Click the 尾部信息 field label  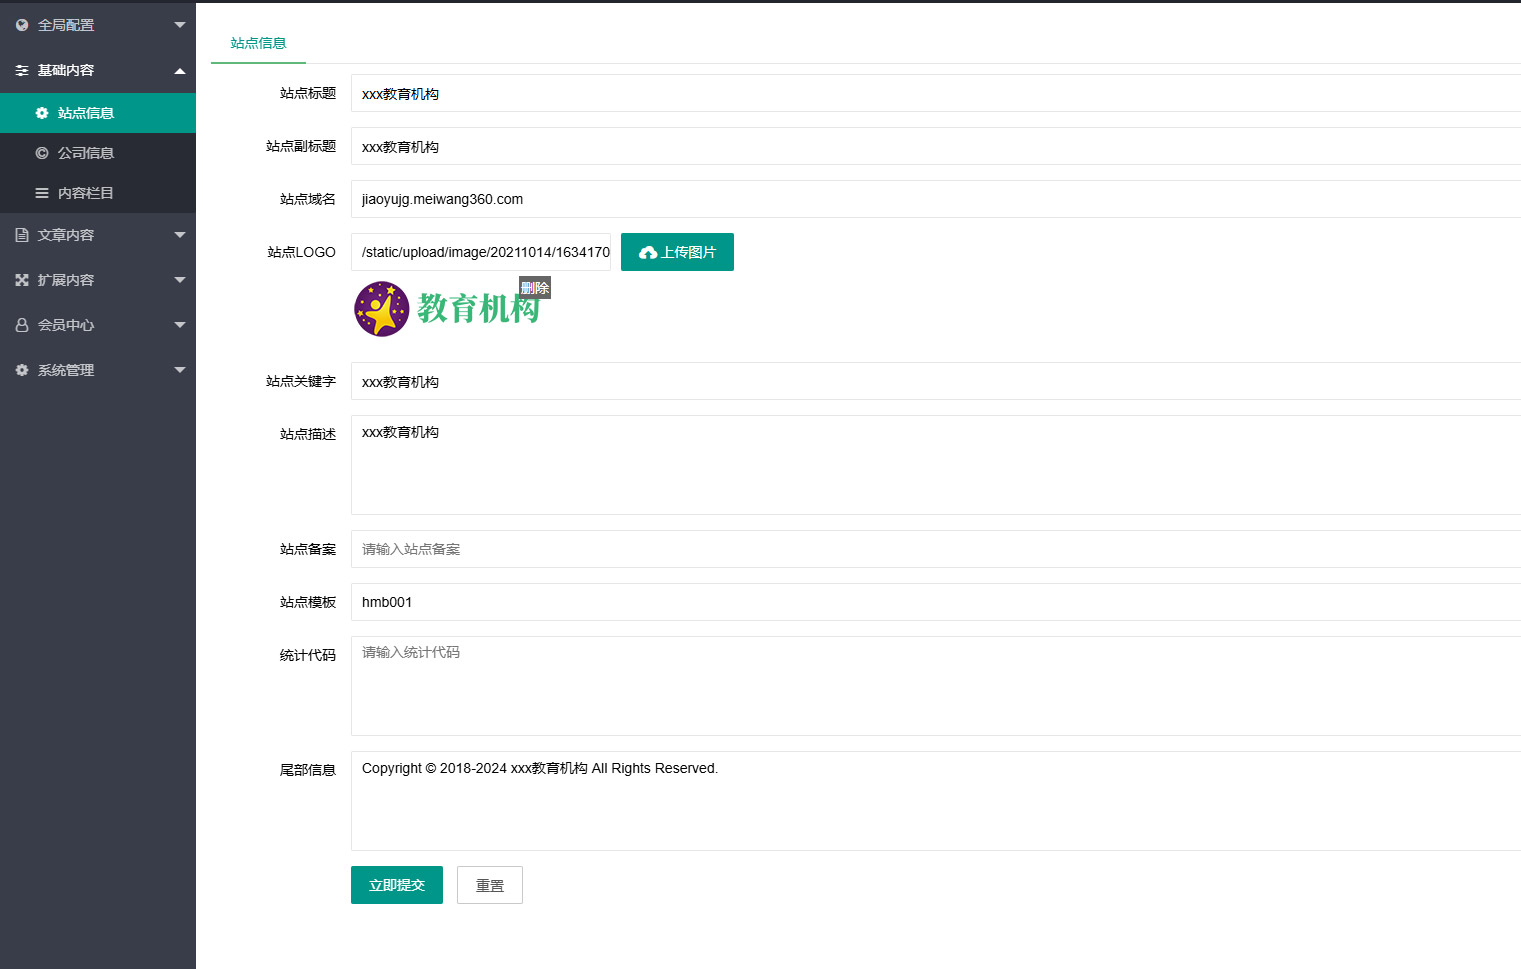308,770
